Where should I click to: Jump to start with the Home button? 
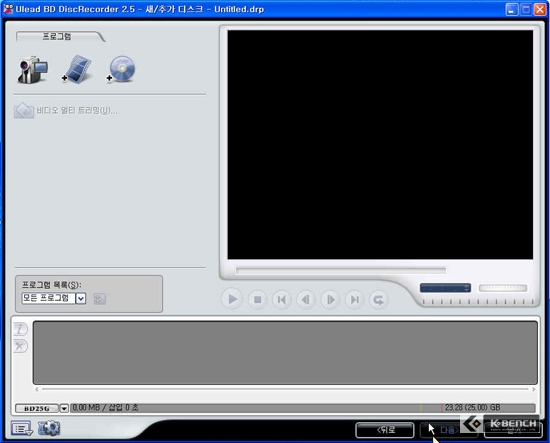coord(281,300)
